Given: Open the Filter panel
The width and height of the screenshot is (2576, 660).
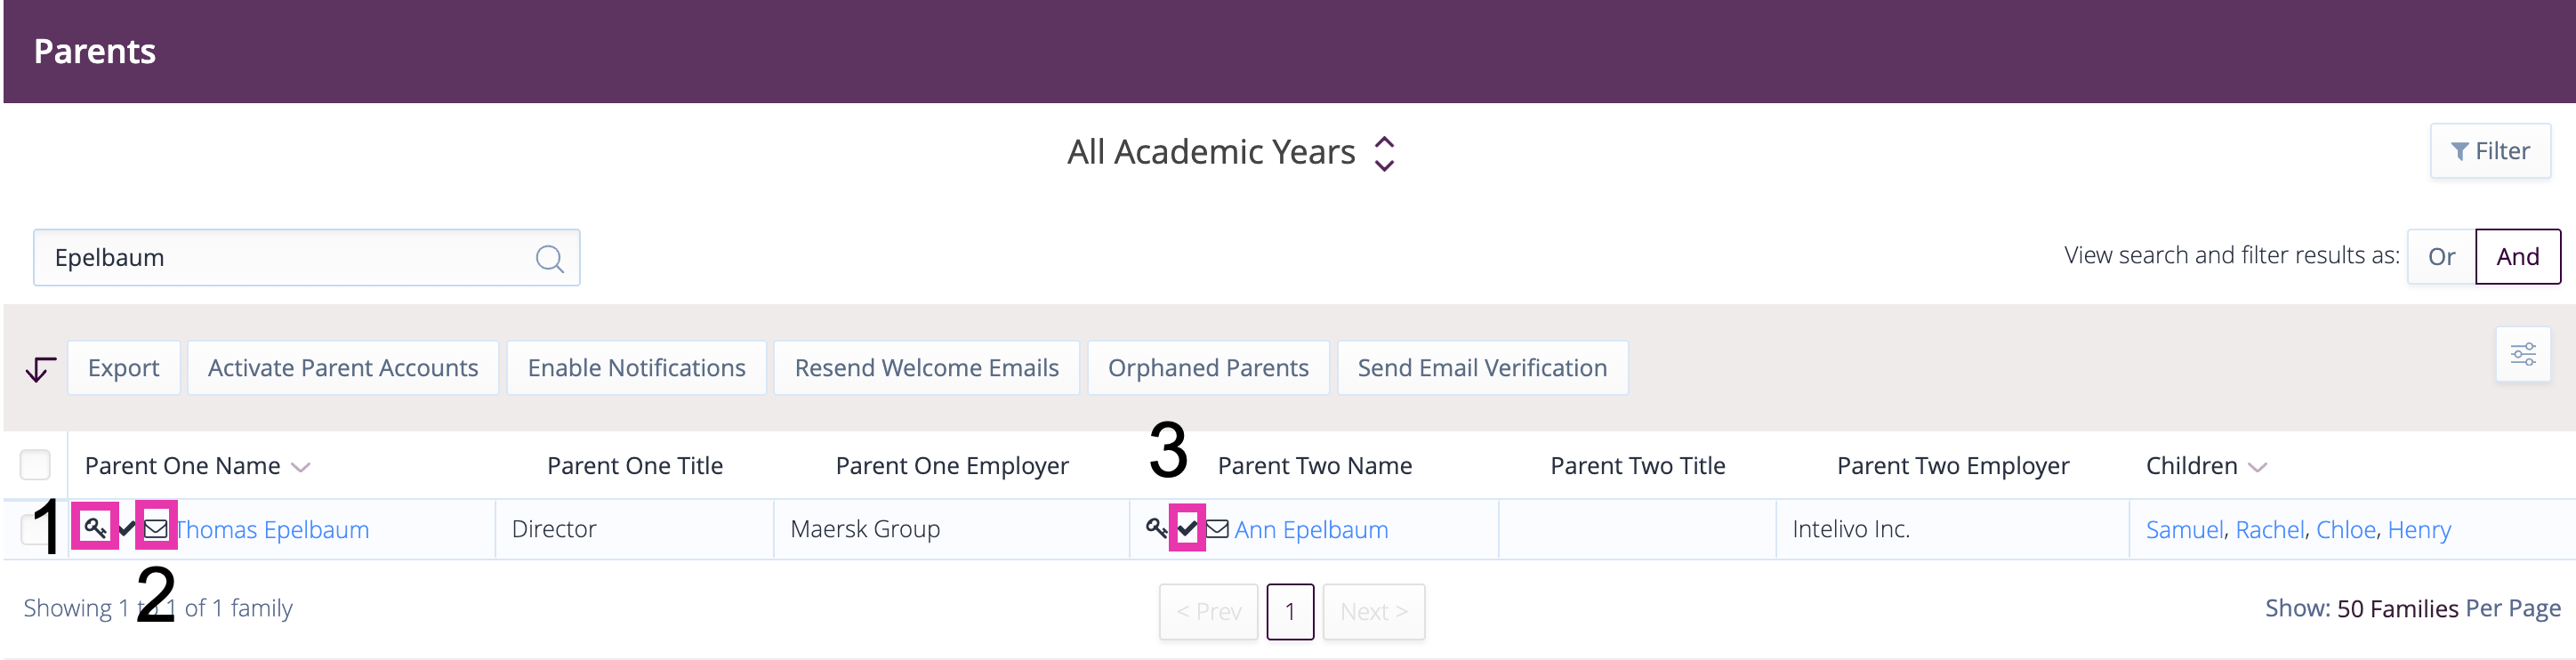Looking at the screenshot, I should click(2490, 151).
